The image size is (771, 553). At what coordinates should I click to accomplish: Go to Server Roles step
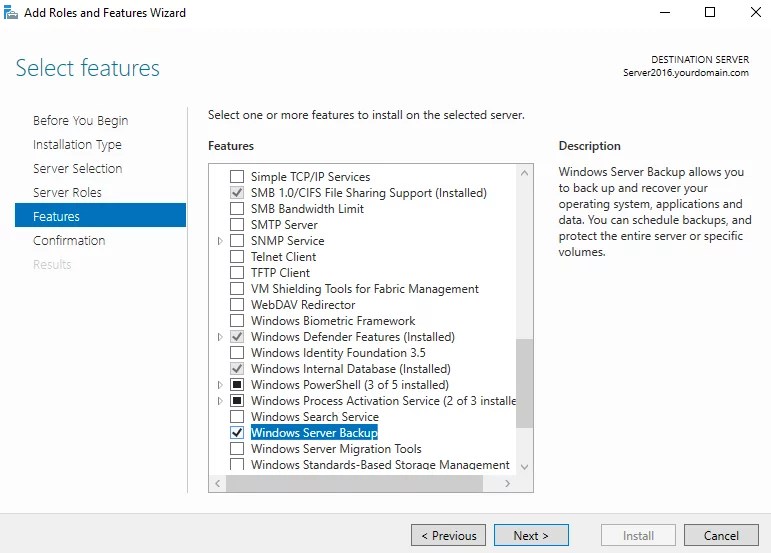coord(67,192)
